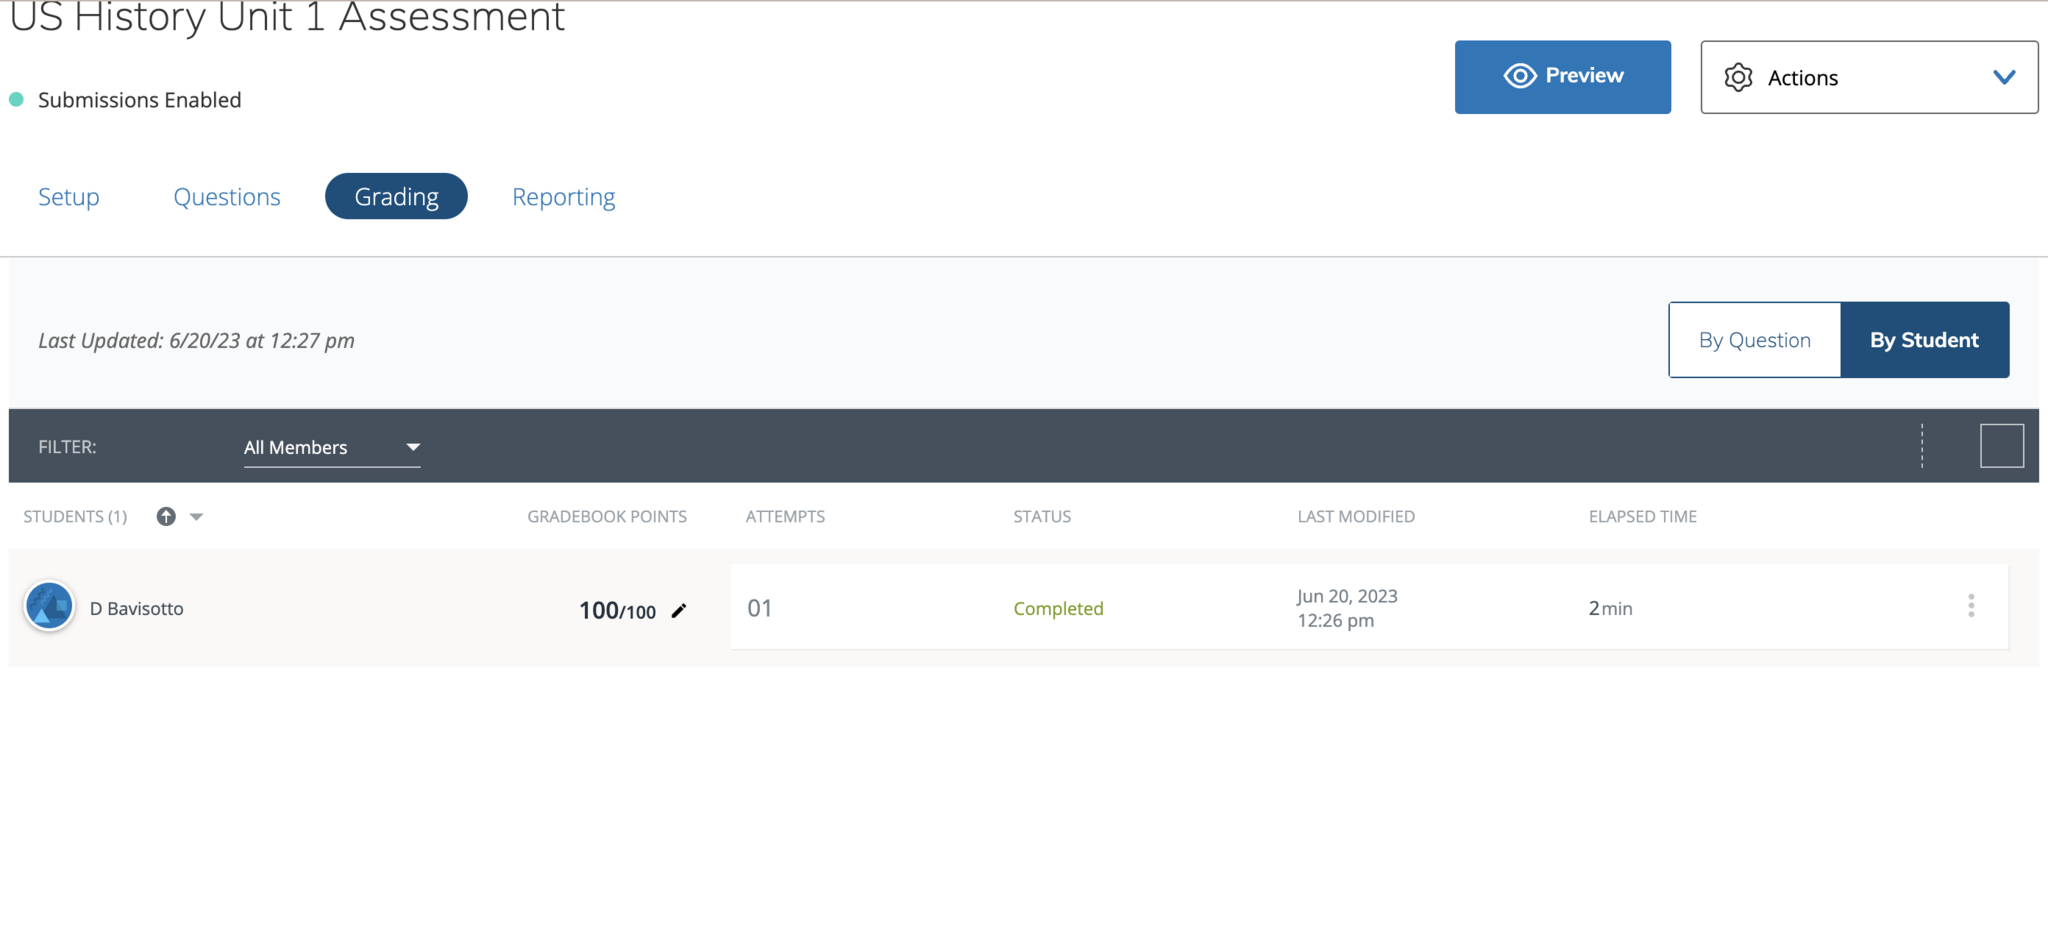Edit gradebook points with pencil icon
The image size is (2048, 949).
679,611
